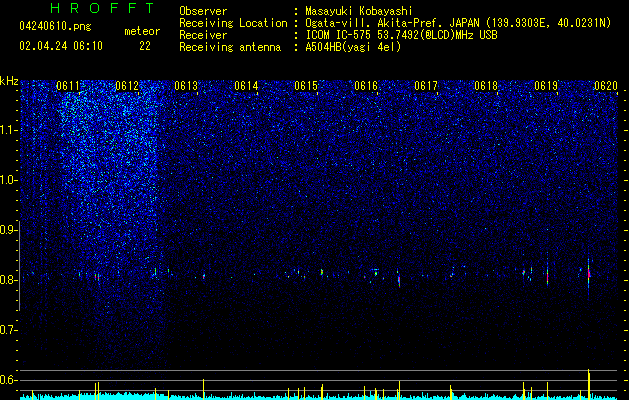Click the date stamp 02.04.24 06:10
The height and width of the screenshot is (400, 629).
coord(61,46)
